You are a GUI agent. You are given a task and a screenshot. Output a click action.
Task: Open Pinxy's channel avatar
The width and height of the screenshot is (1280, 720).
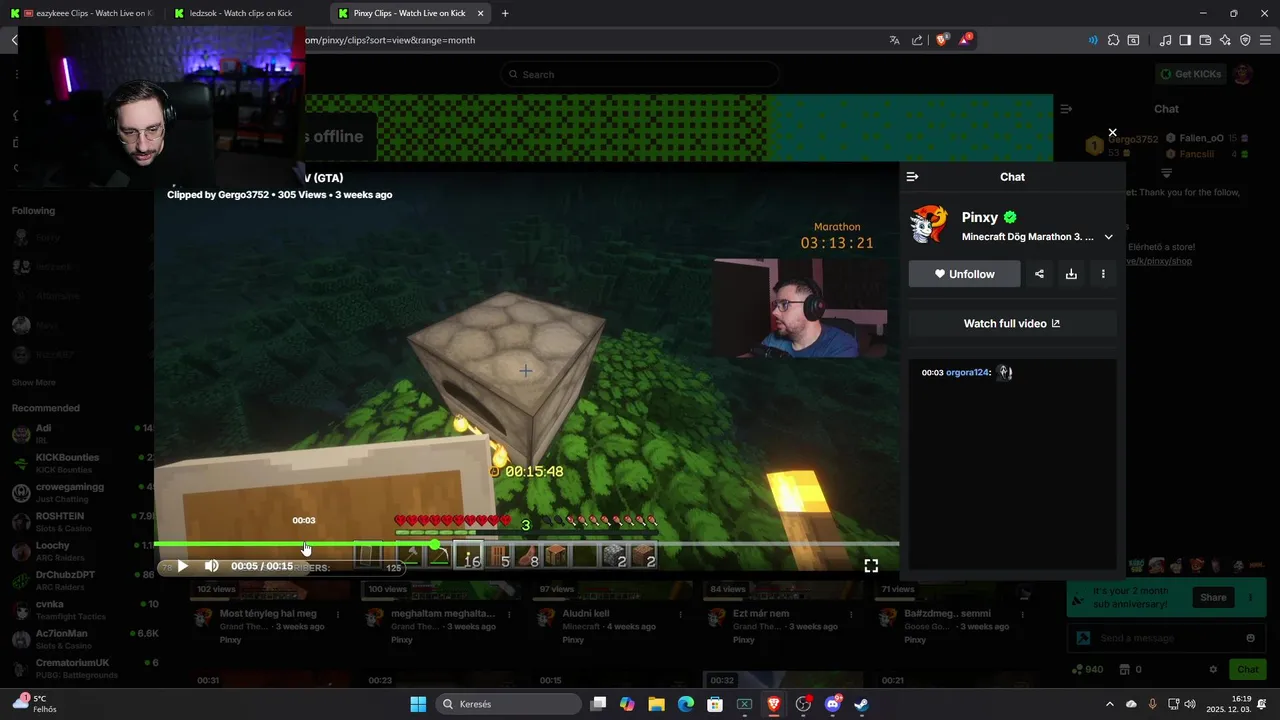[929, 225]
